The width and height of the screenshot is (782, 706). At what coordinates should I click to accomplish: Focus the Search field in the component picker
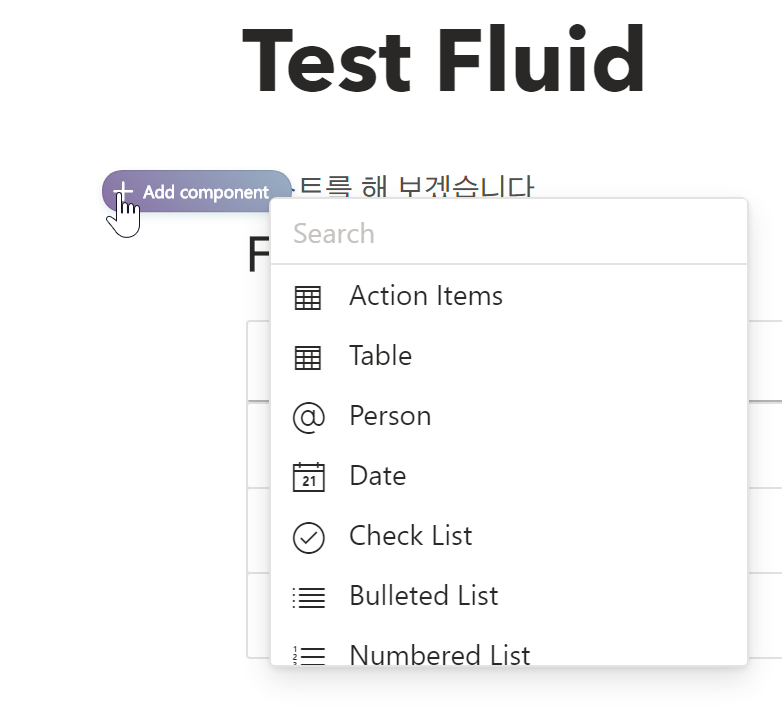tap(508, 234)
